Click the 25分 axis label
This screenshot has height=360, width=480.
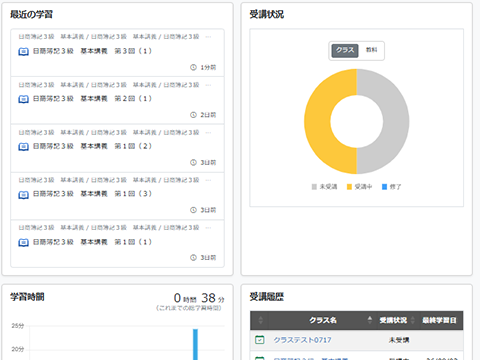pyautogui.click(x=18, y=326)
